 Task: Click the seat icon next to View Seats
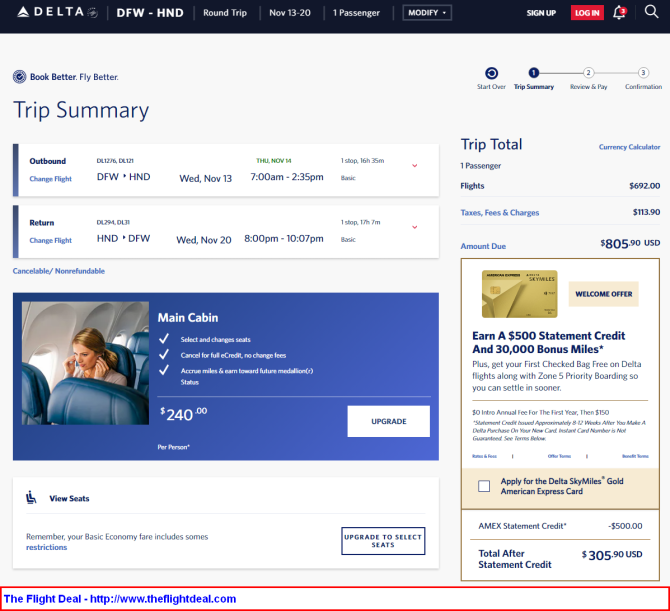click(x=31, y=497)
